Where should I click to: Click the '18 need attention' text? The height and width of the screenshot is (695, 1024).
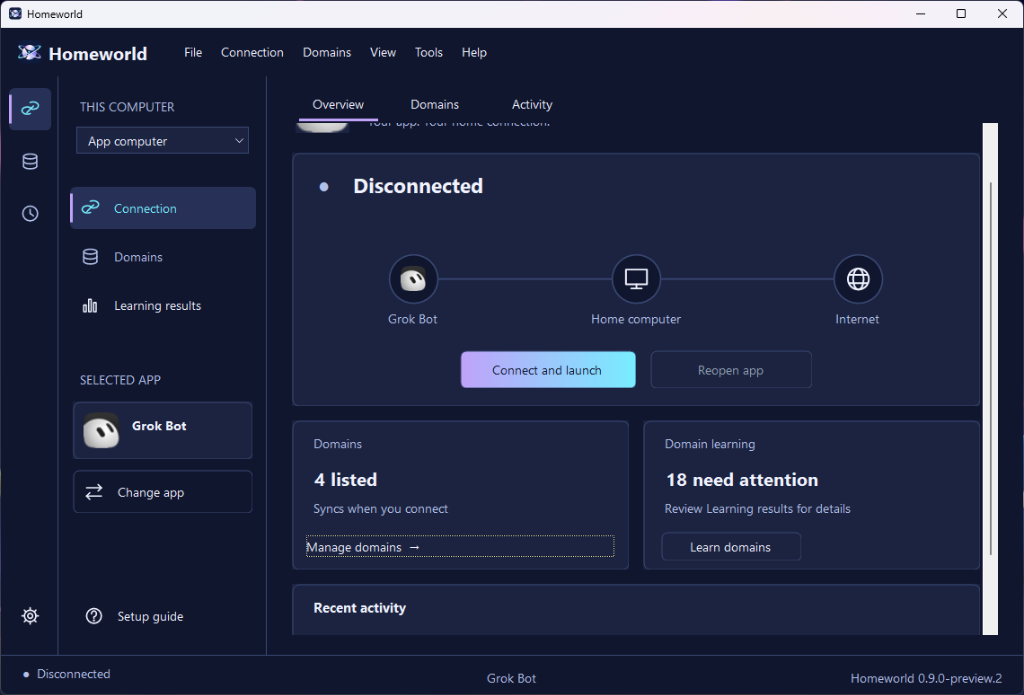point(742,479)
